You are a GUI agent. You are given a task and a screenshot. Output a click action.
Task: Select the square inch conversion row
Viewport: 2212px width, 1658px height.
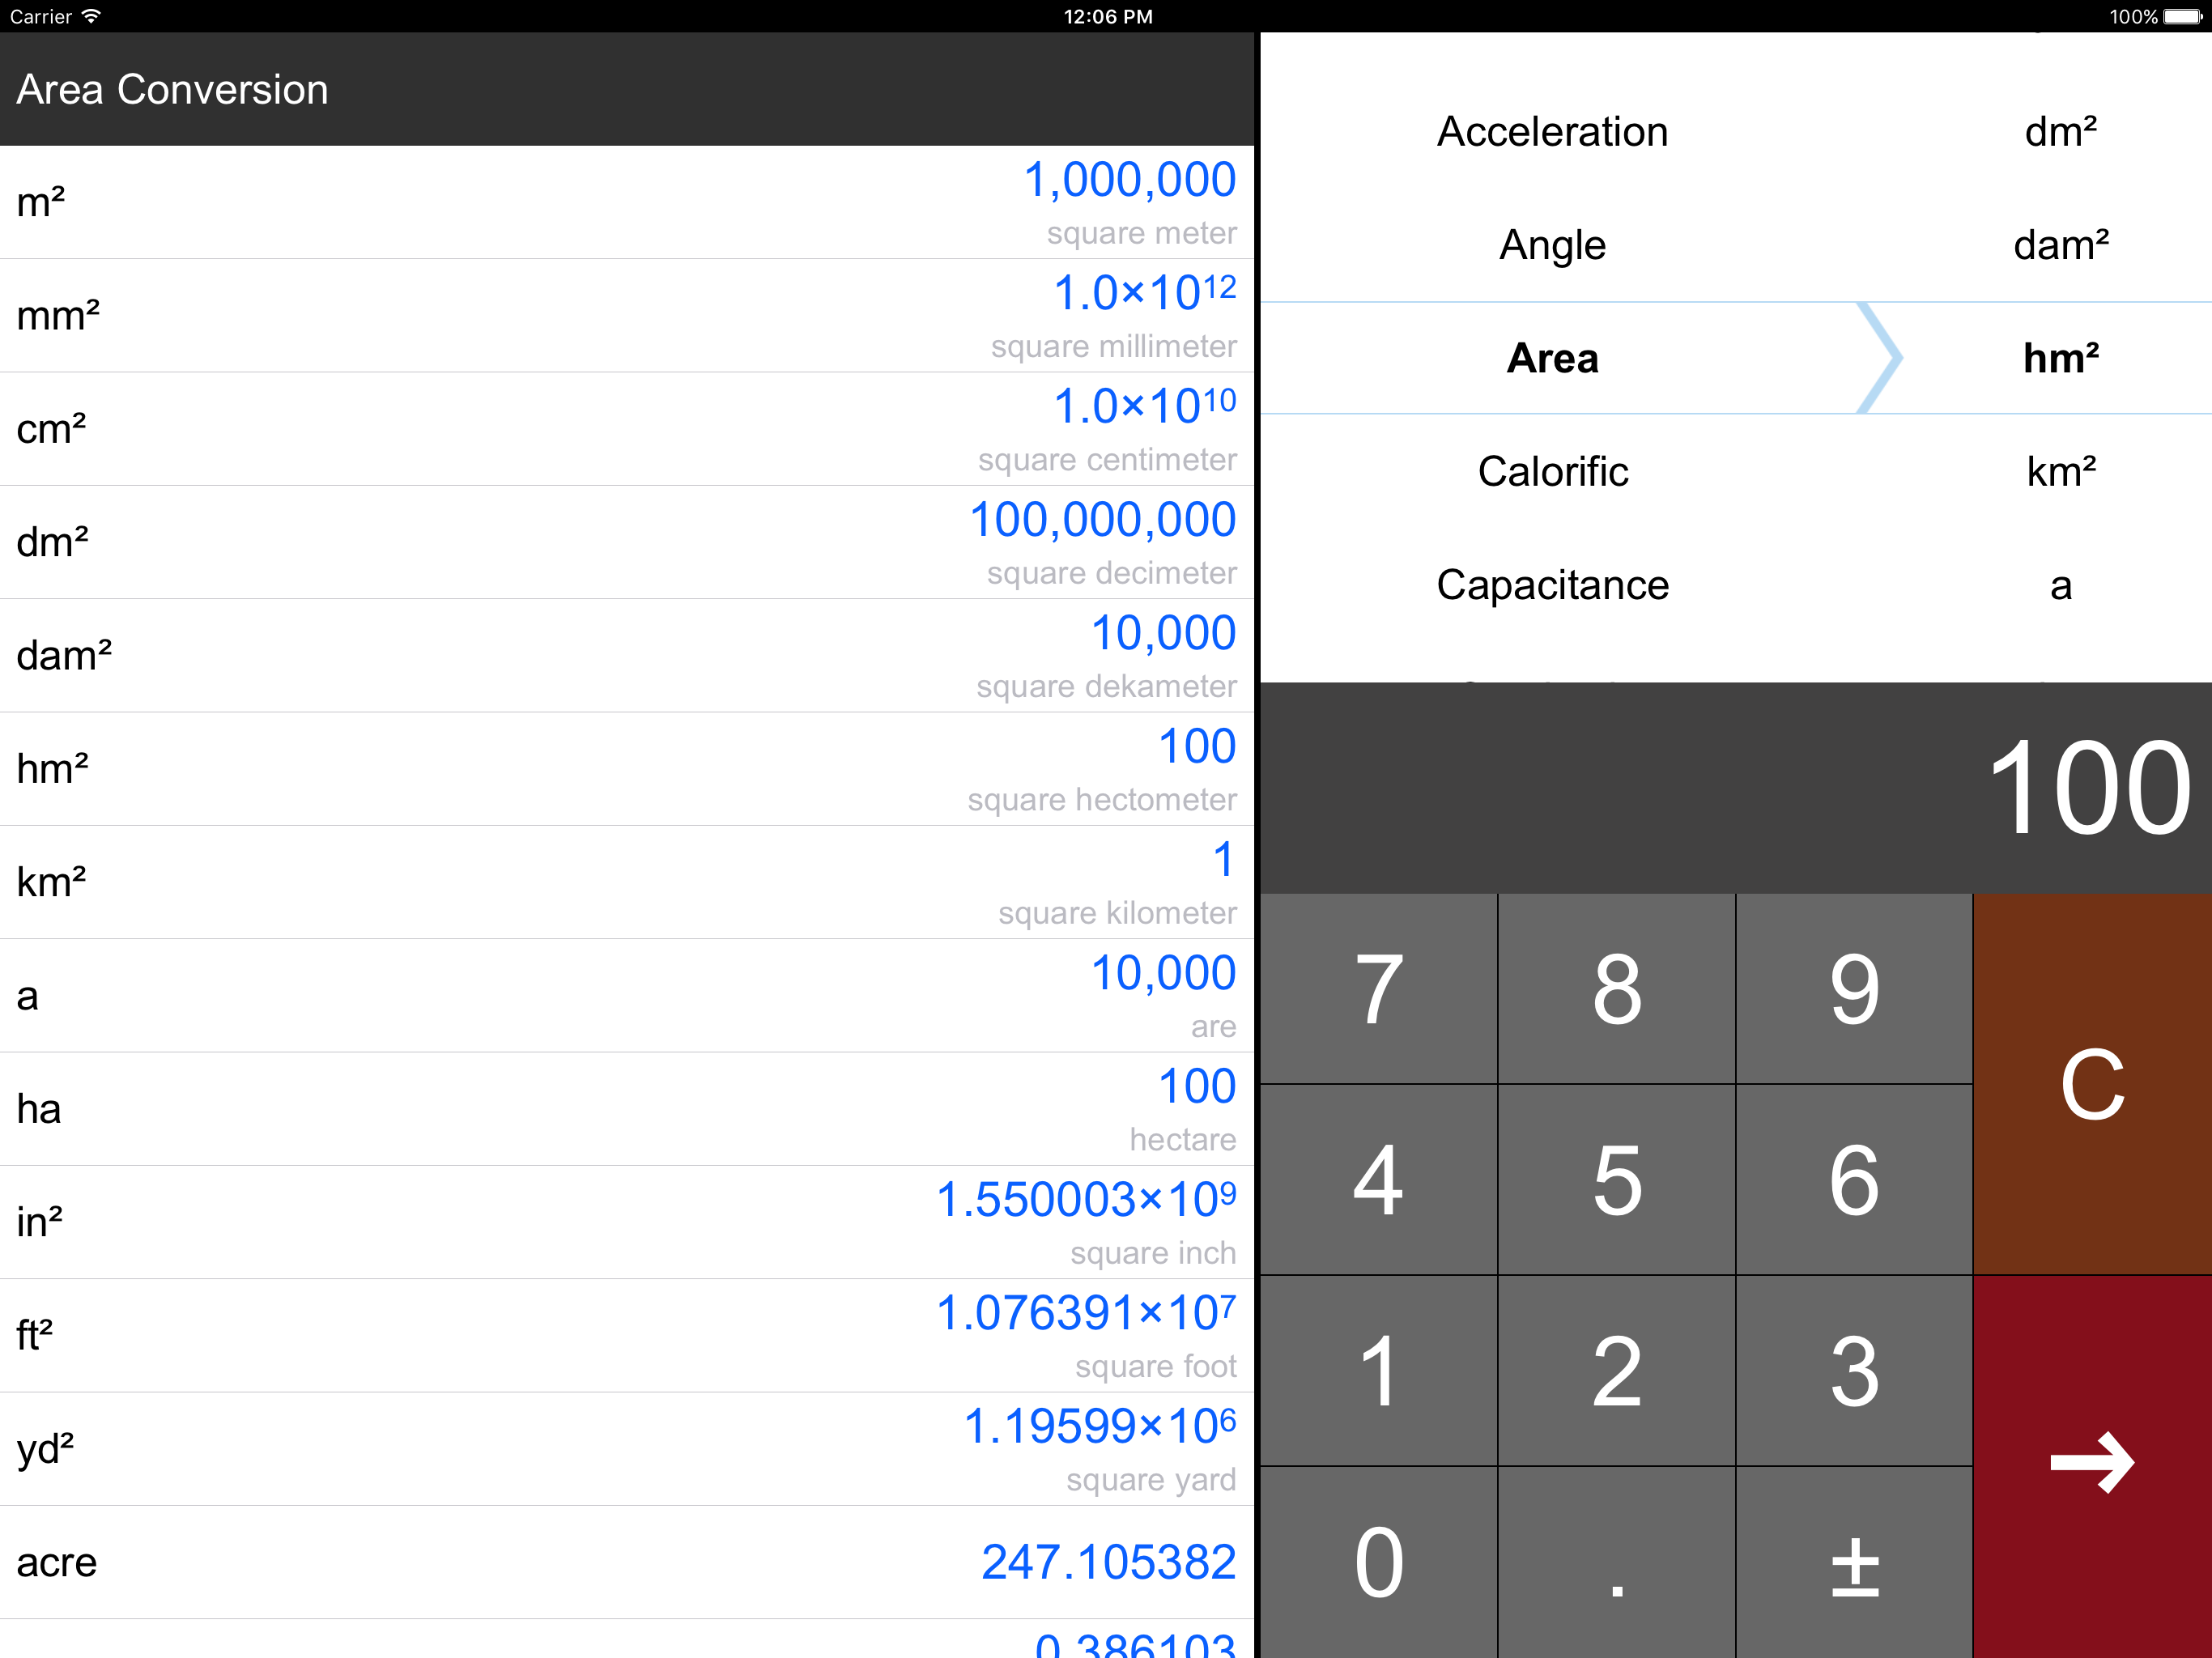(626, 1221)
